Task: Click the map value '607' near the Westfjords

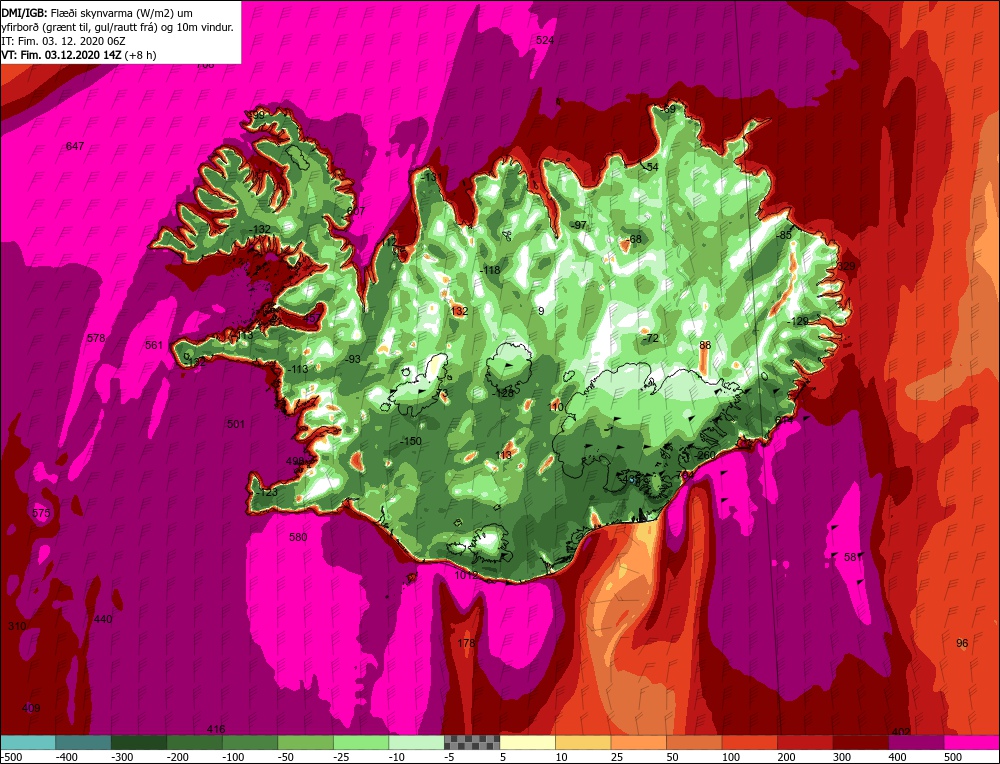Action: coord(356,211)
